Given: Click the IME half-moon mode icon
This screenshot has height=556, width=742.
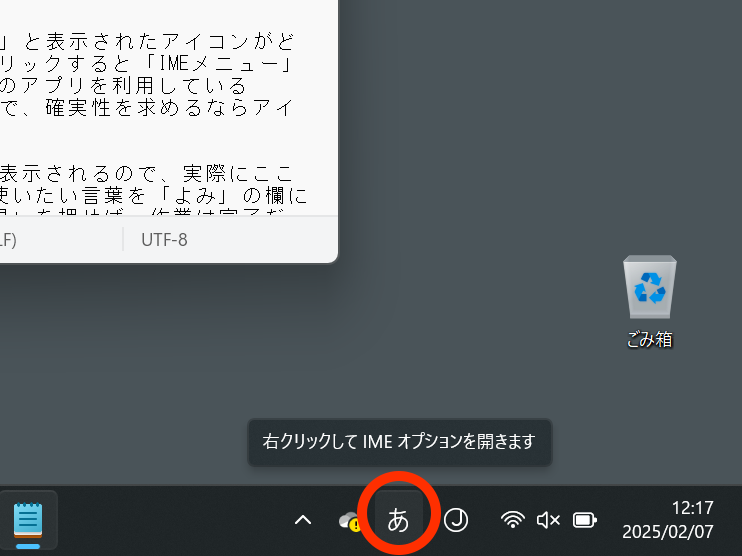Looking at the screenshot, I should 456,520.
